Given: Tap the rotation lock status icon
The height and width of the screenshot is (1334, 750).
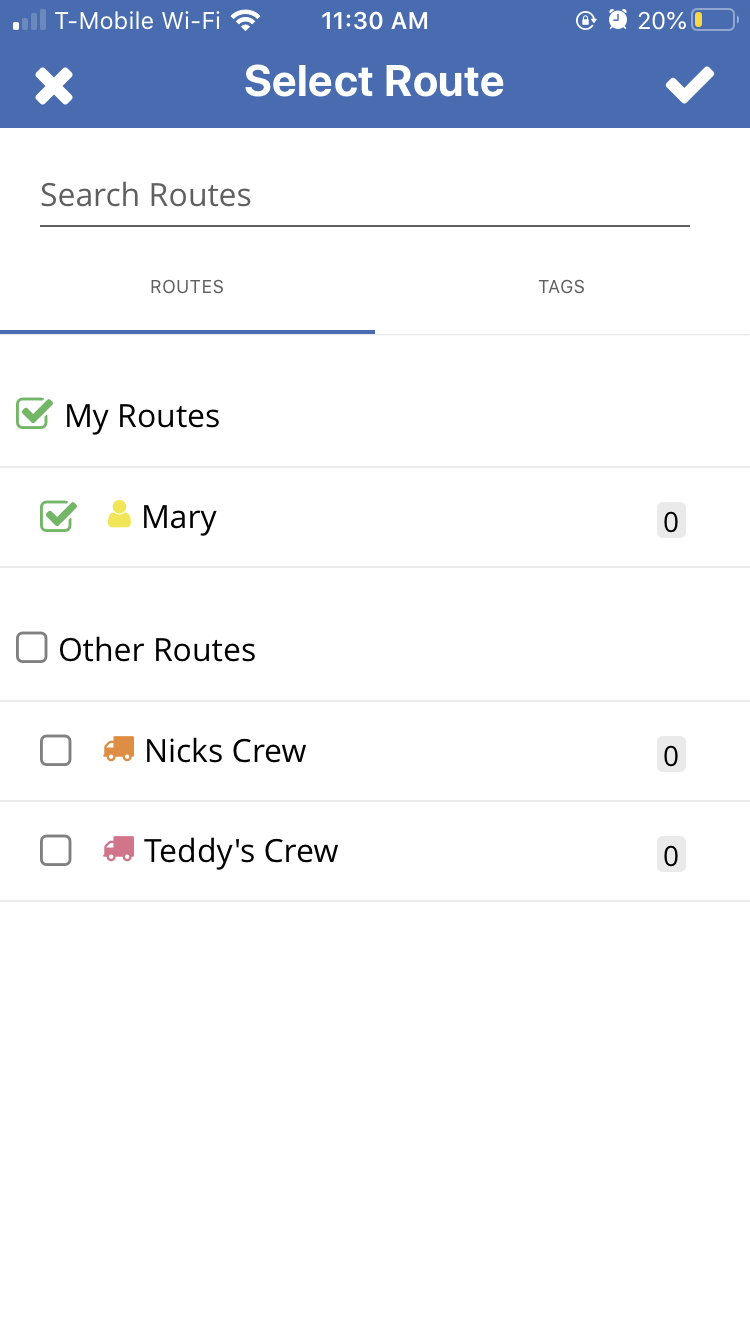Looking at the screenshot, I should [x=586, y=20].
